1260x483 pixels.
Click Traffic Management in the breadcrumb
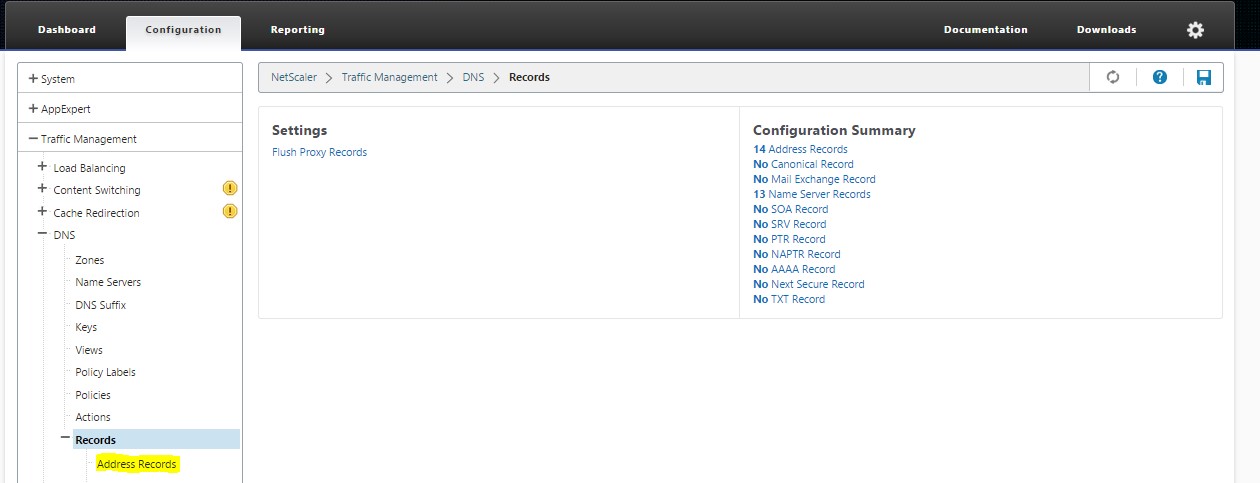tap(389, 77)
